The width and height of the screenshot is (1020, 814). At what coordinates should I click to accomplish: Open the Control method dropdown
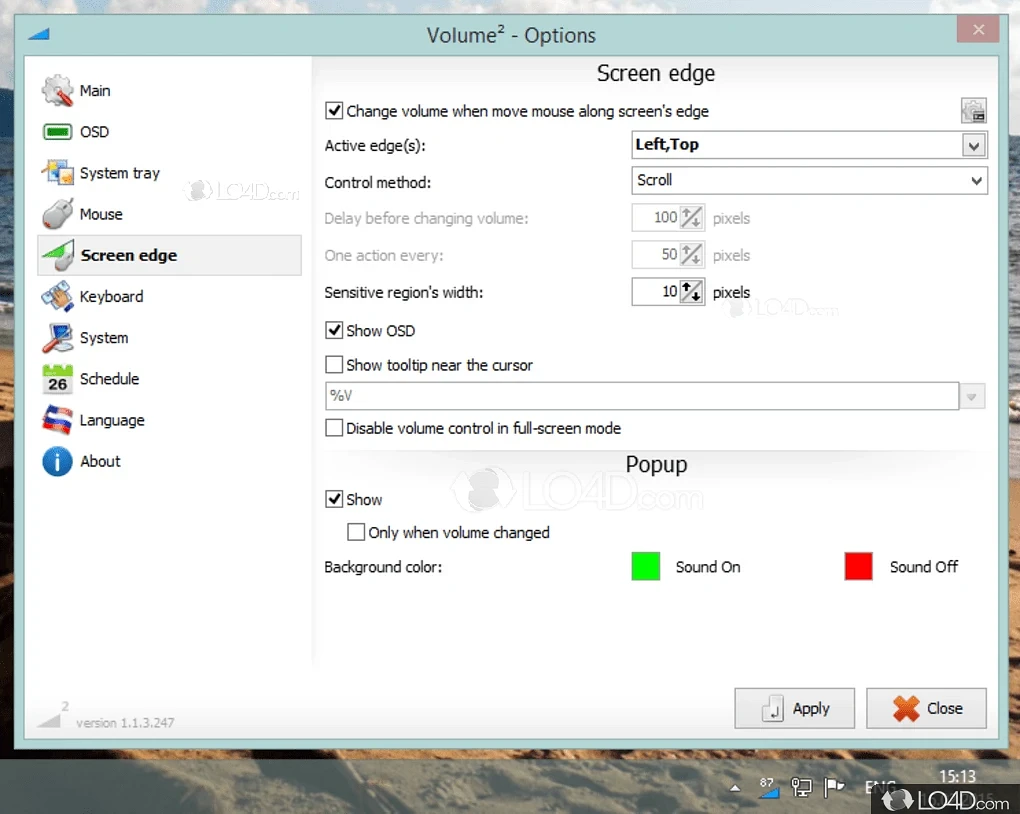(x=976, y=181)
